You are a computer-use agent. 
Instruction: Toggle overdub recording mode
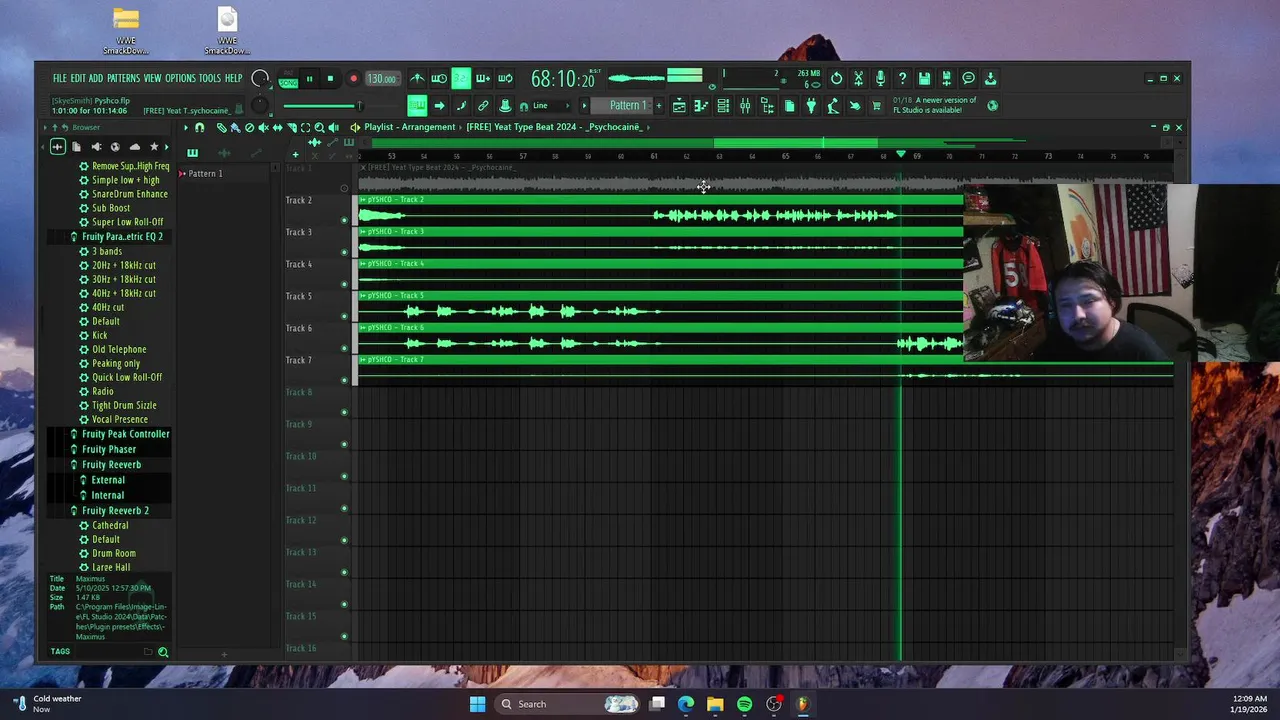(x=483, y=78)
